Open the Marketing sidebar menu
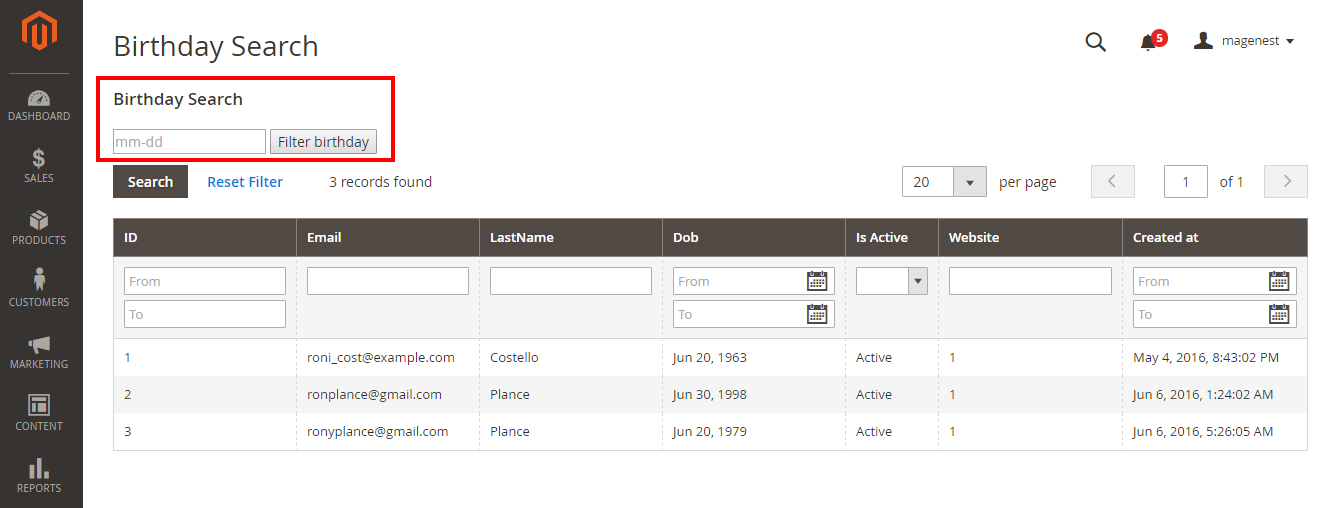The width and height of the screenshot is (1332, 508). pyautogui.click(x=40, y=353)
